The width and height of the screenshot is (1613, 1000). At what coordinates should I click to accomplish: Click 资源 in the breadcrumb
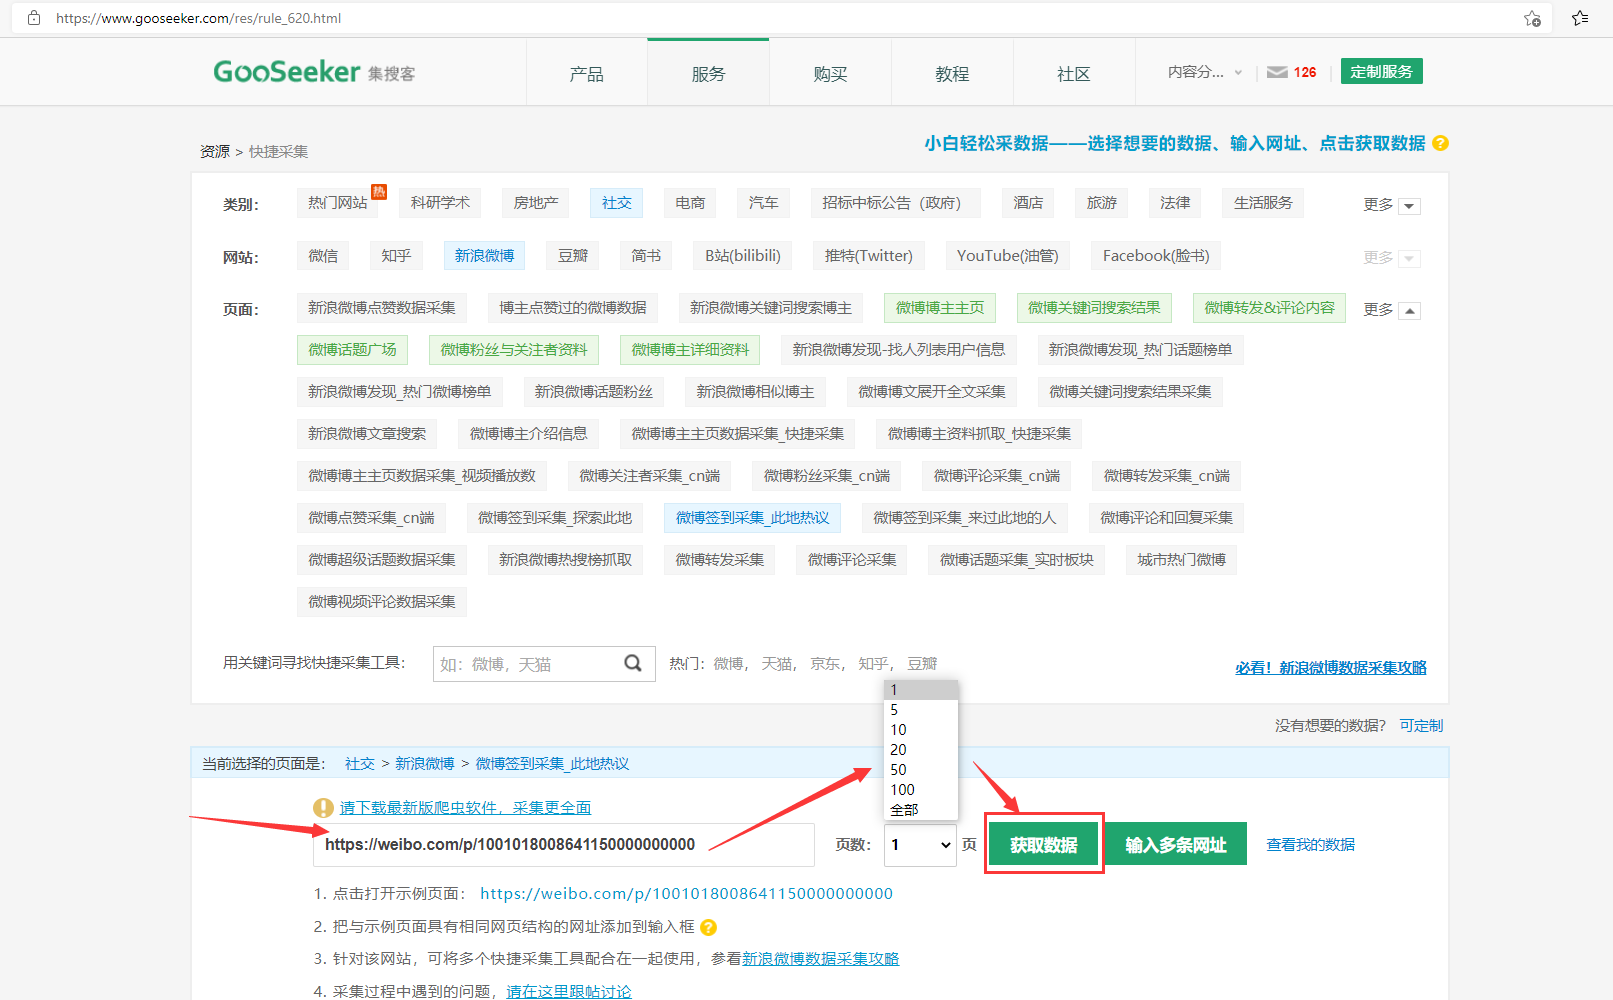pos(215,152)
